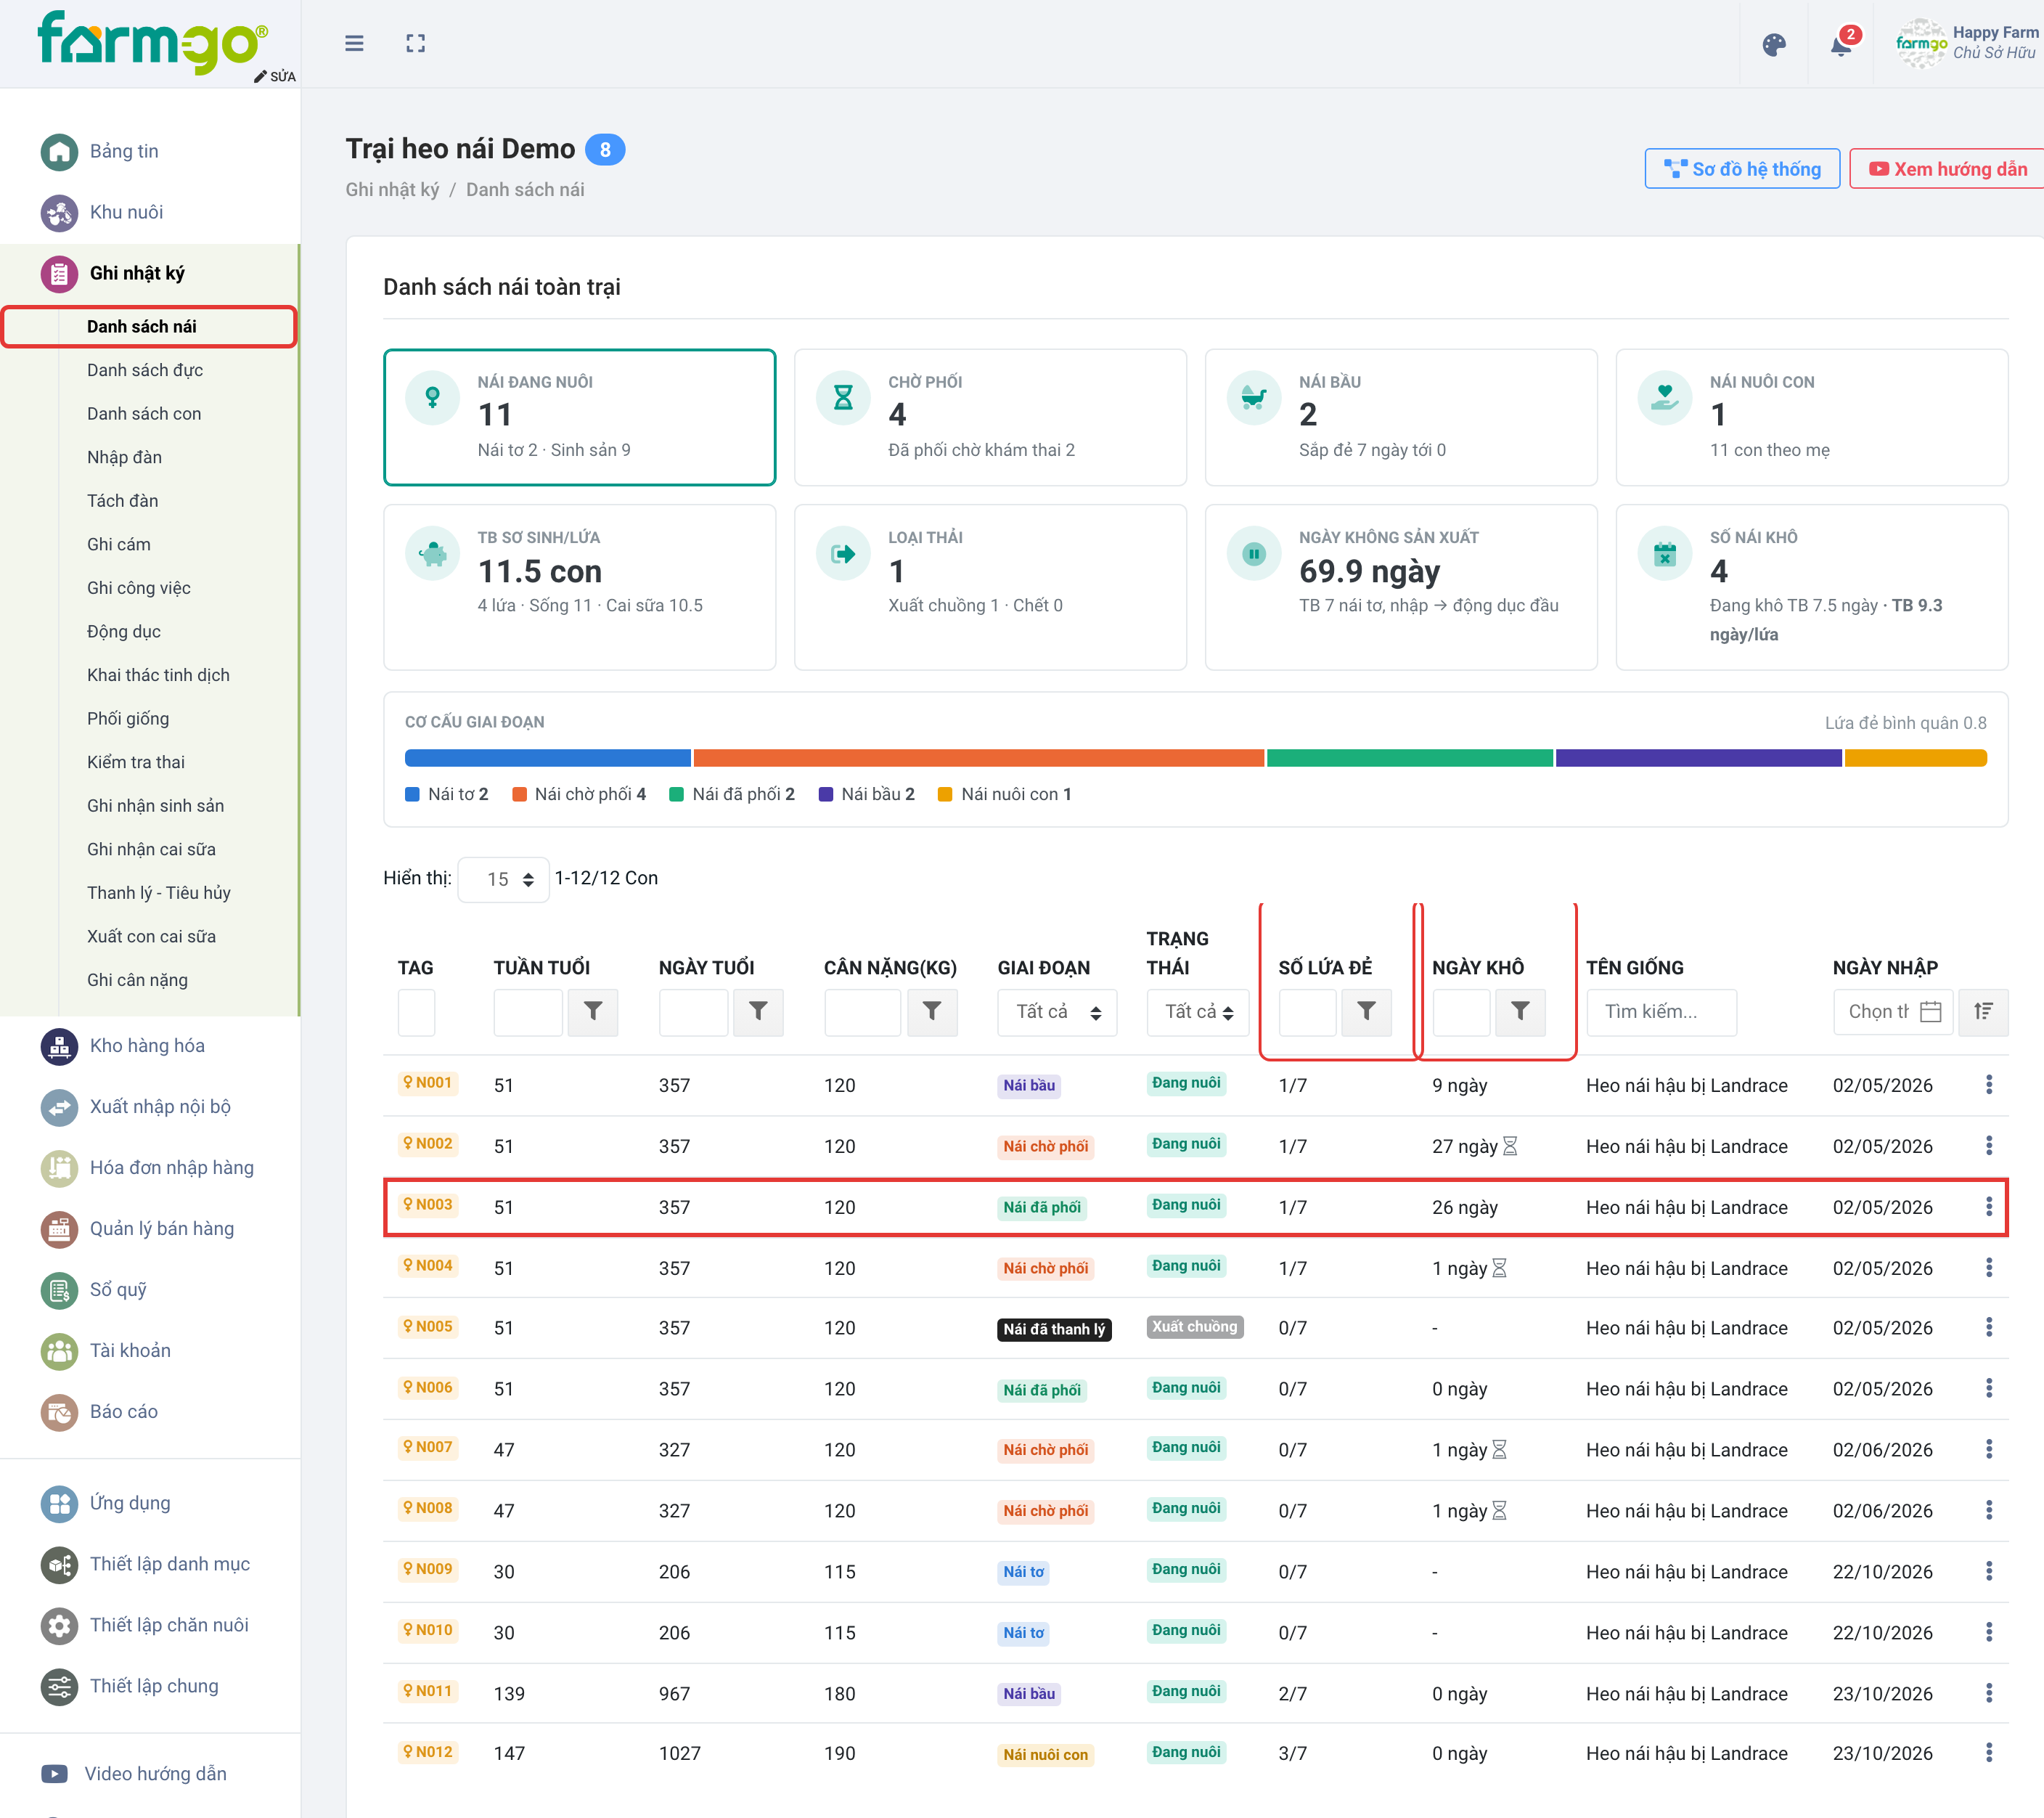Viewport: 2044px width, 1818px height.
Task: Open Thanh lý - Tiêu hủy menu item
Action: pos(158,893)
